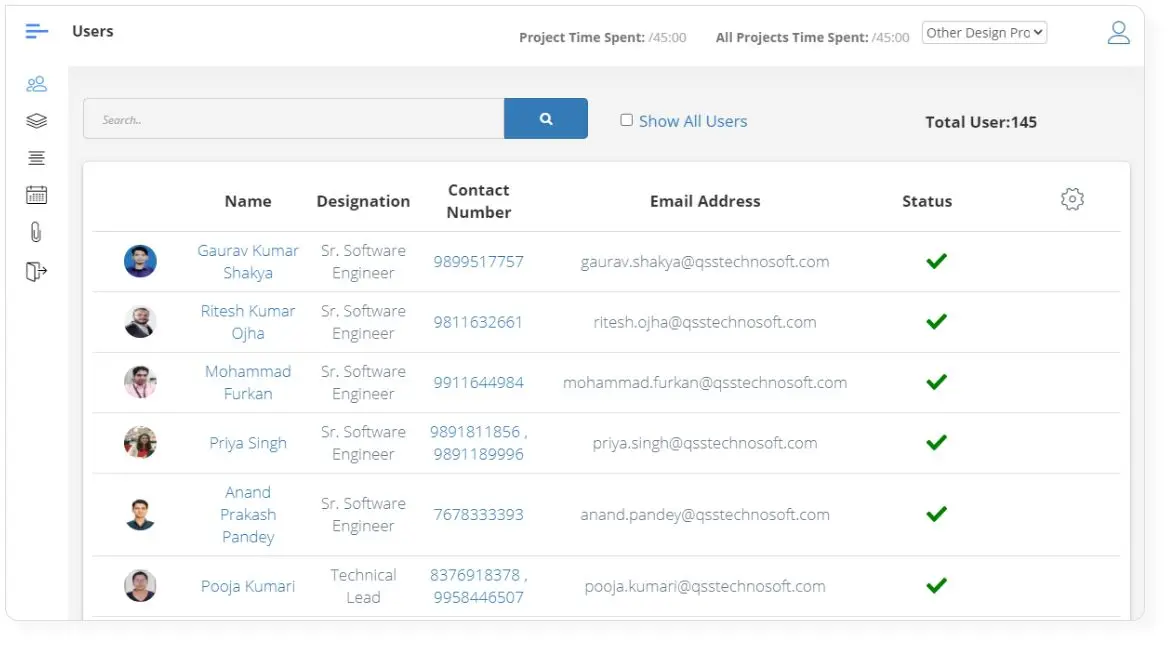Click status checkmark for Anand Prakash Pandey
Image resolution: width=1170 pixels, height=646 pixels.
tap(936, 514)
